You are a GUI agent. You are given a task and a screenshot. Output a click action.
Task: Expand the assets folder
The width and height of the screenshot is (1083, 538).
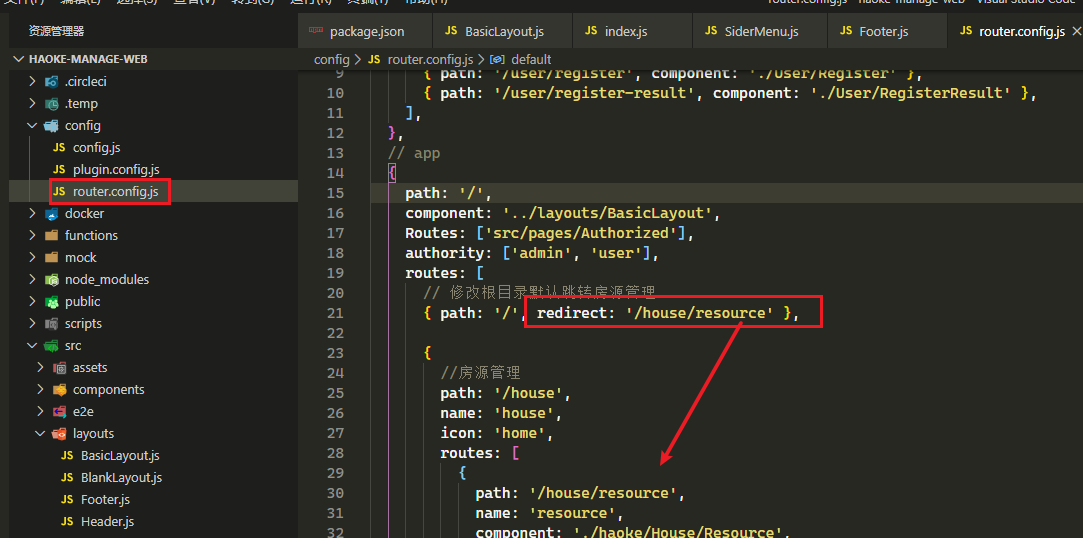point(40,367)
